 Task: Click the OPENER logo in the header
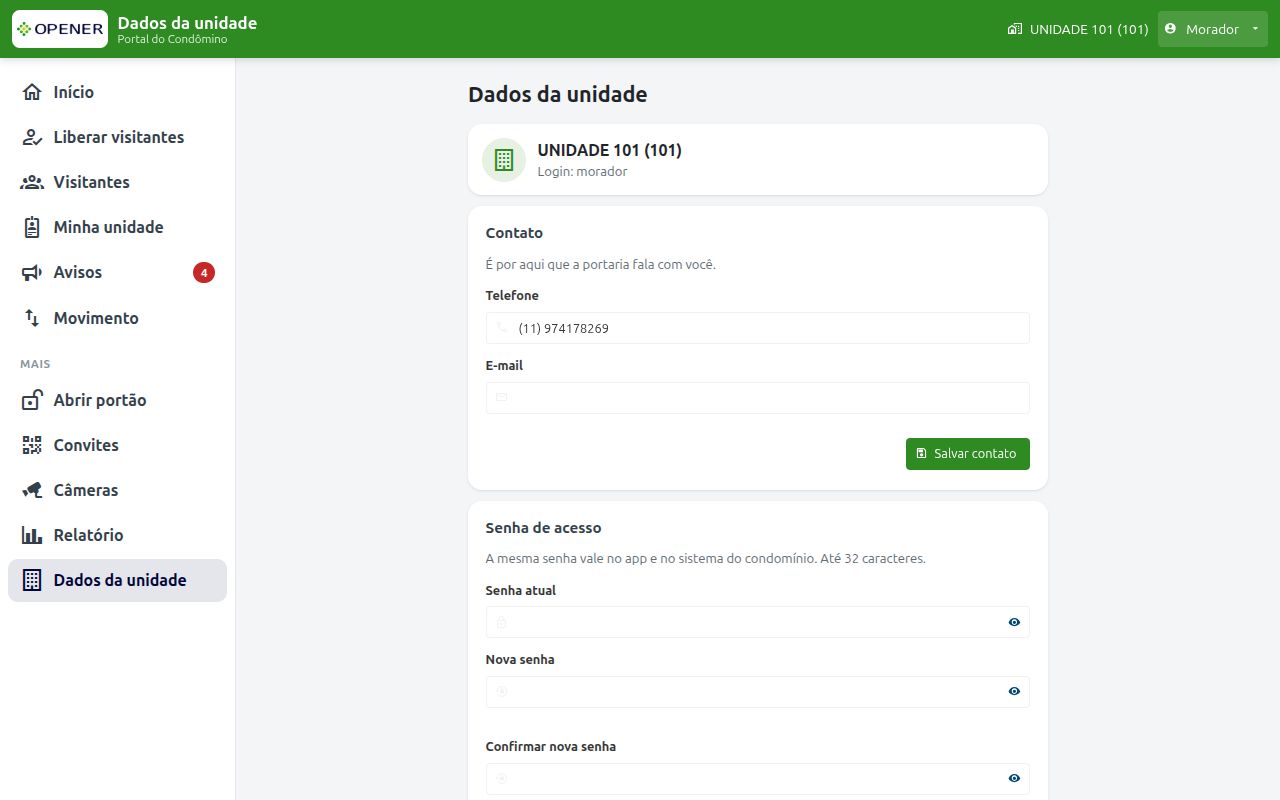[60, 29]
